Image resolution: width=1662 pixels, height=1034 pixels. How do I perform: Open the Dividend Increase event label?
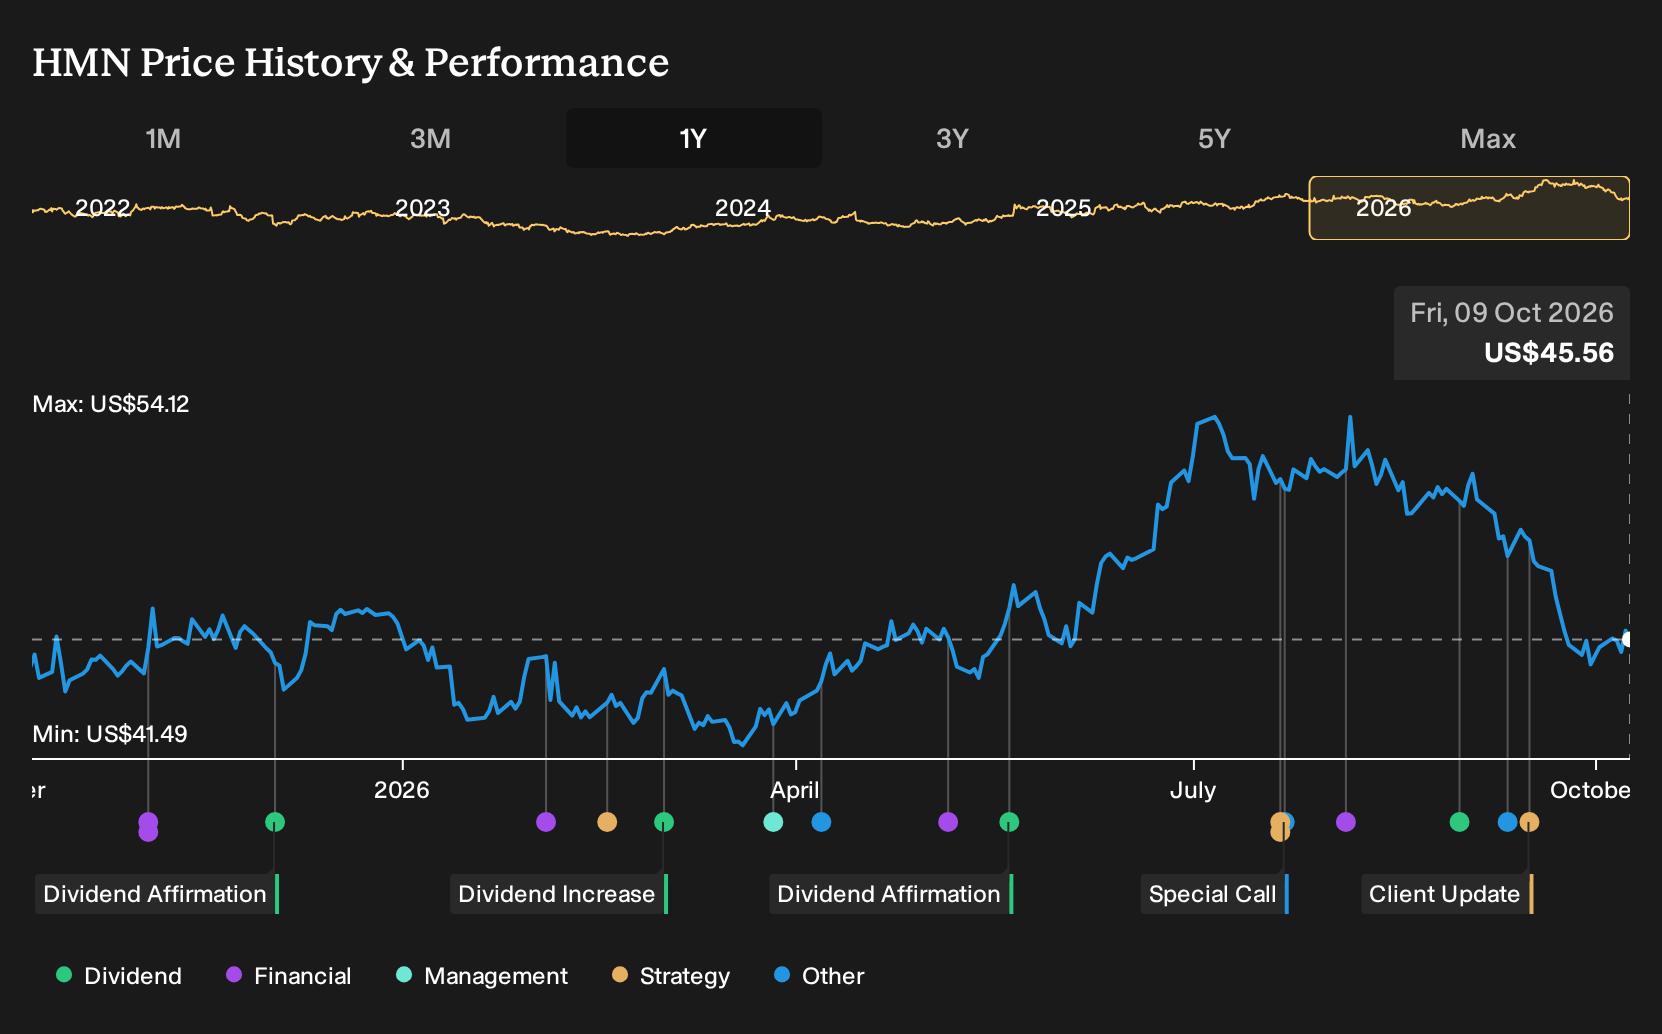tap(558, 894)
